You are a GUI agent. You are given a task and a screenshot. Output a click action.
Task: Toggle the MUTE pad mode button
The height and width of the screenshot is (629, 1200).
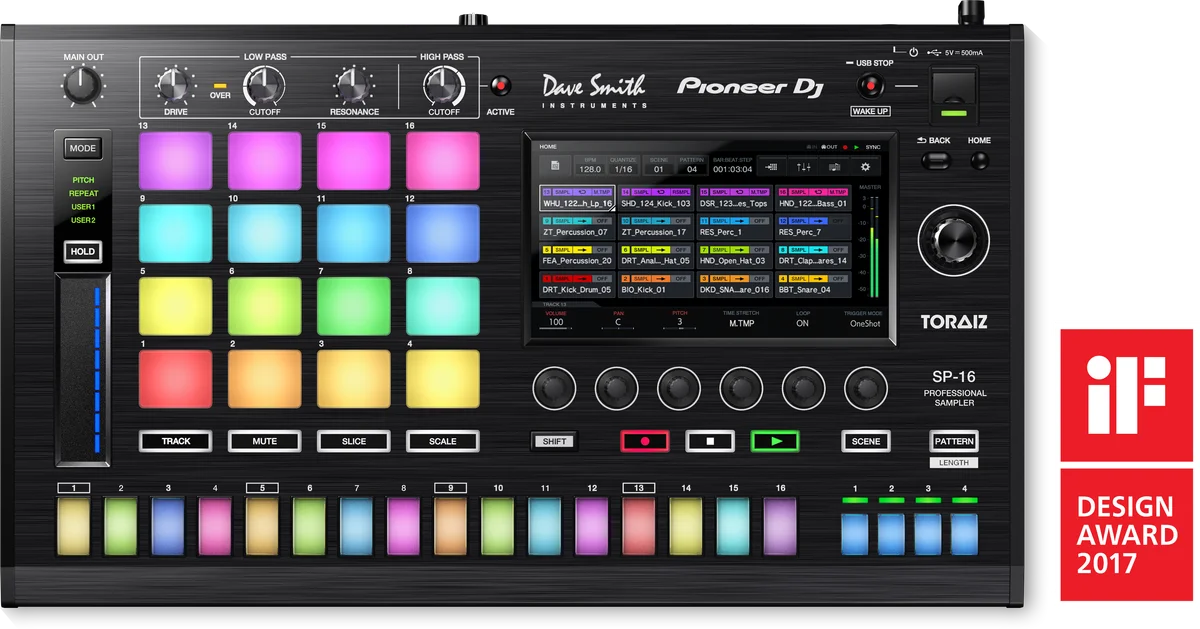pos(265,441)
